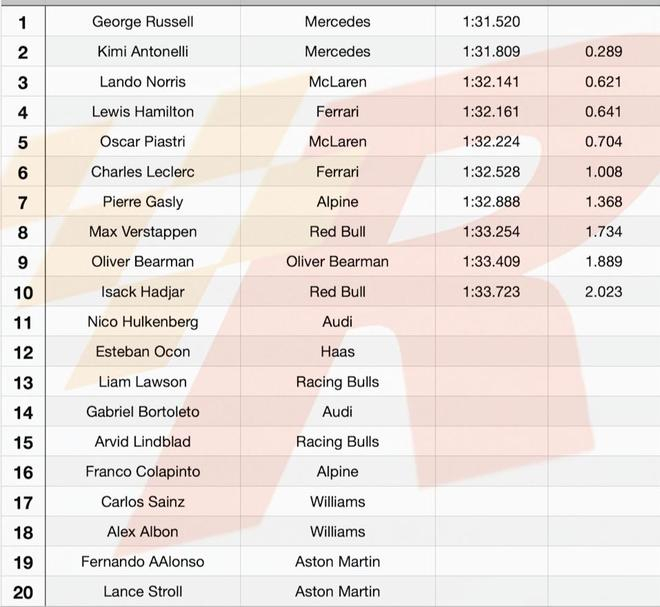The height and width of the screenshot is (607, 660).
Task: Select the Alex Albon name cell
Action: (x=143, y=531)
